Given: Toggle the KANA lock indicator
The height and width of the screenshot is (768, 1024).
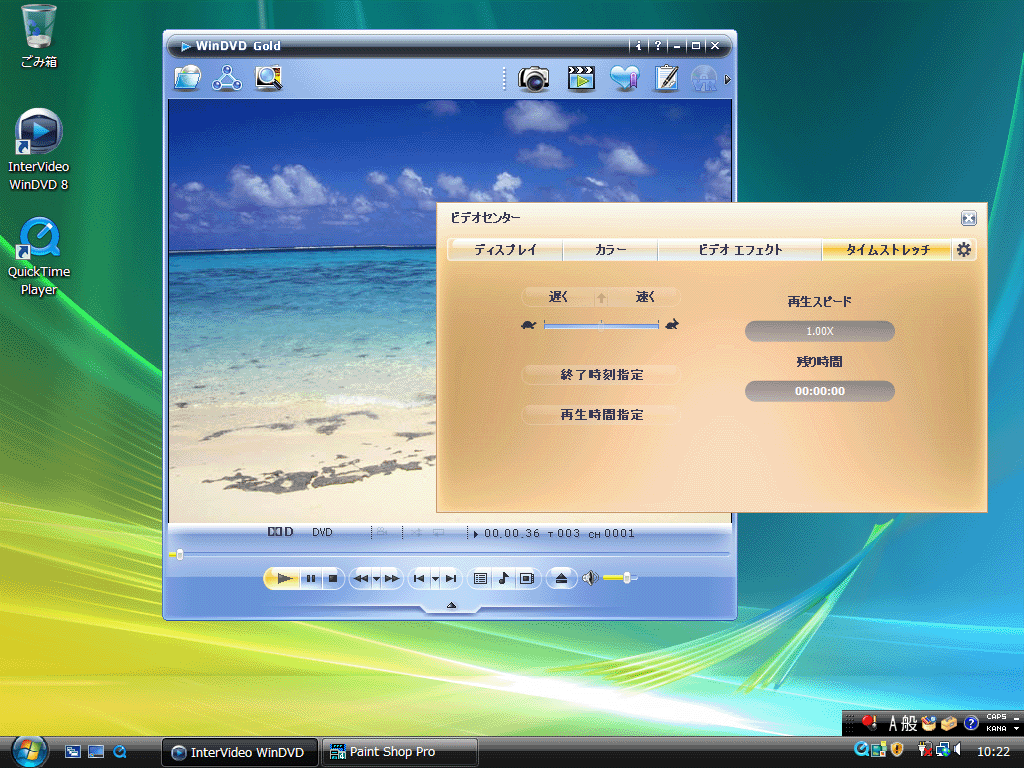Looking at the screenshot, I should click(x=996, y=728).
